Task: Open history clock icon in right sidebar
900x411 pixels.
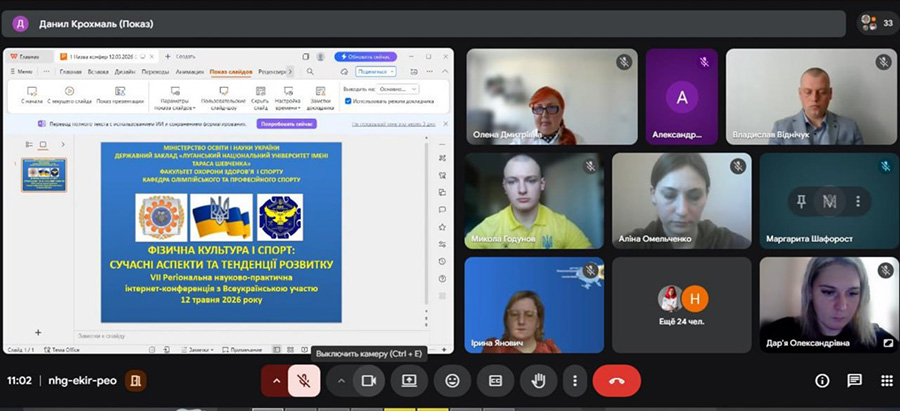Action: pyautogui.click(x=442, y=261)
